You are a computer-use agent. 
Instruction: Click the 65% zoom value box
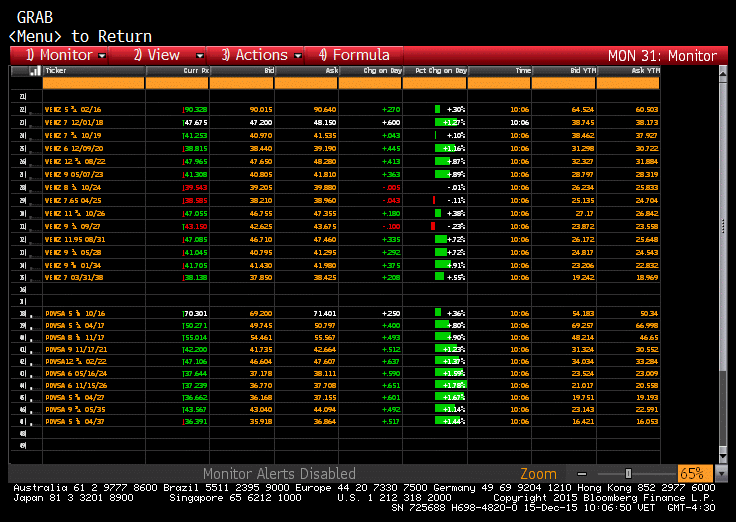[695, 474]
